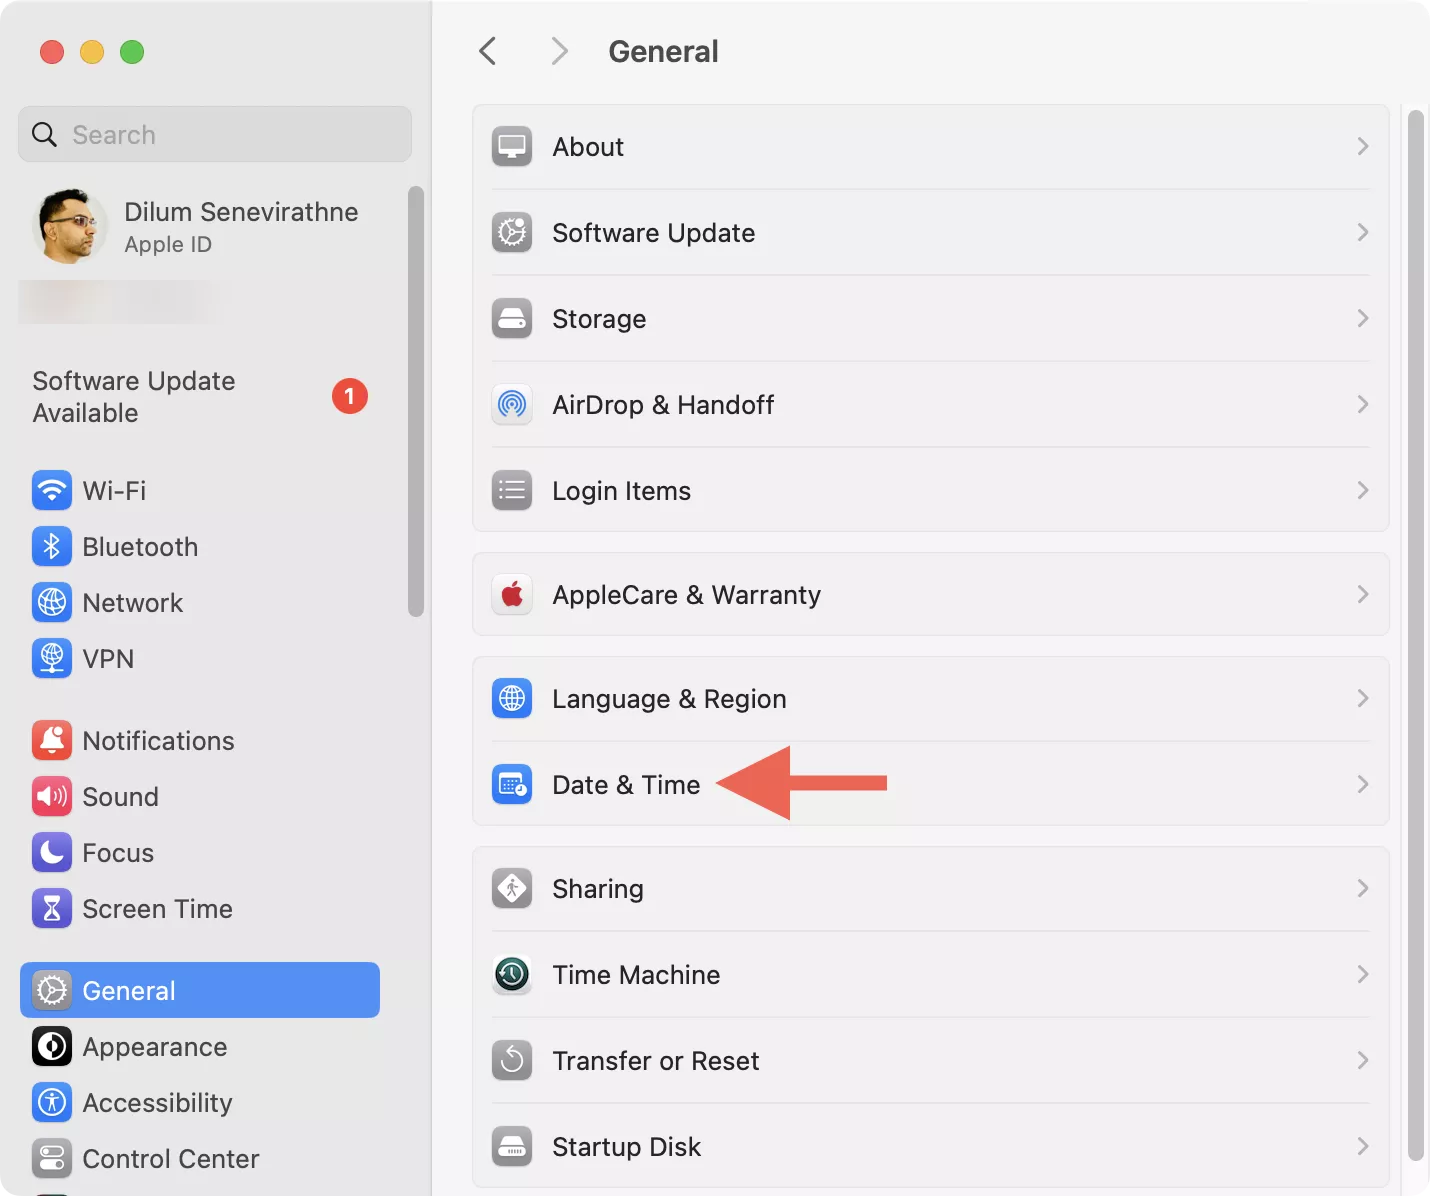Click the AirDrop & Handoff icon
Screen dimensions: 1430x1196
(x=512, y=405)
